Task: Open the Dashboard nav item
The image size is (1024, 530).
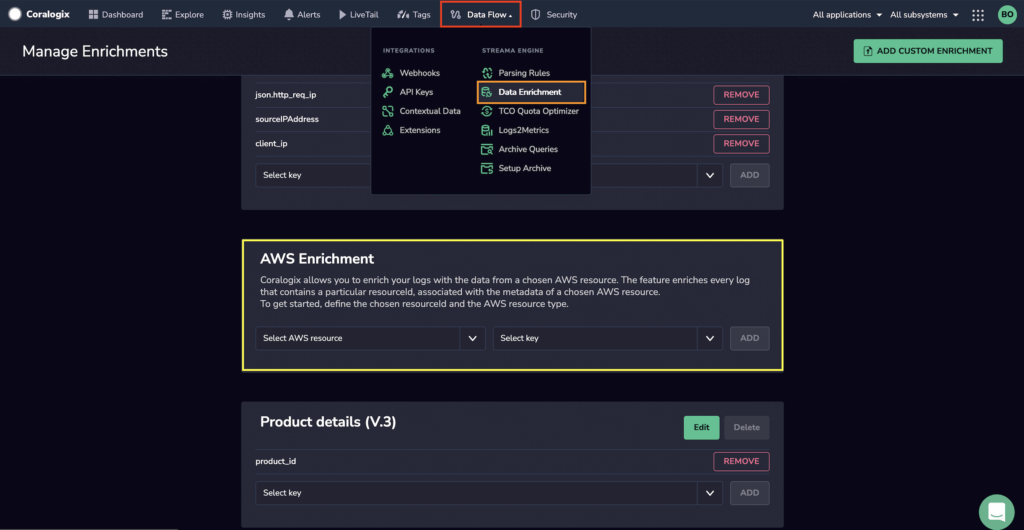Action: tap(116, 14)
